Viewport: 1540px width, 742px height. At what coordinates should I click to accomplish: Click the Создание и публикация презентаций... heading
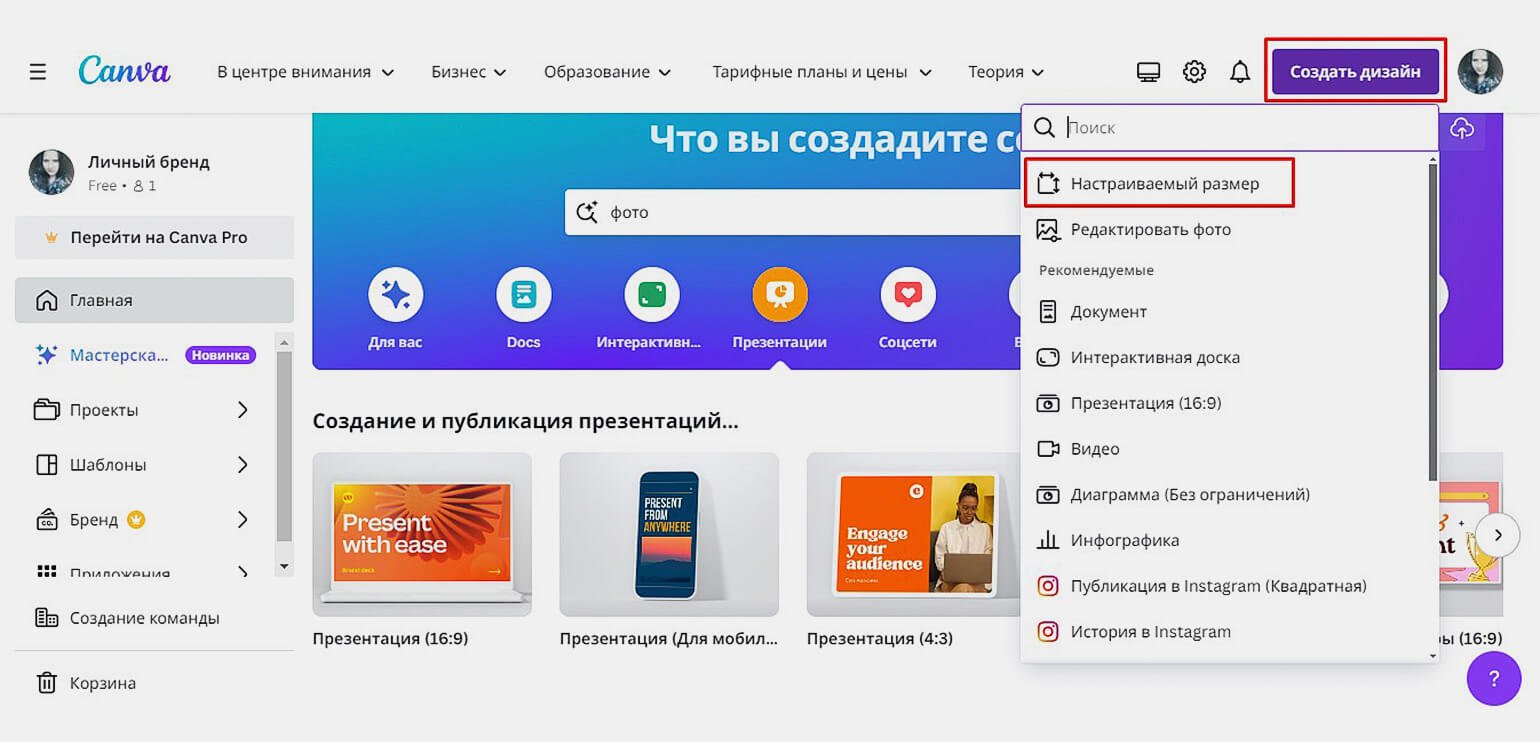tap(525, 421)
